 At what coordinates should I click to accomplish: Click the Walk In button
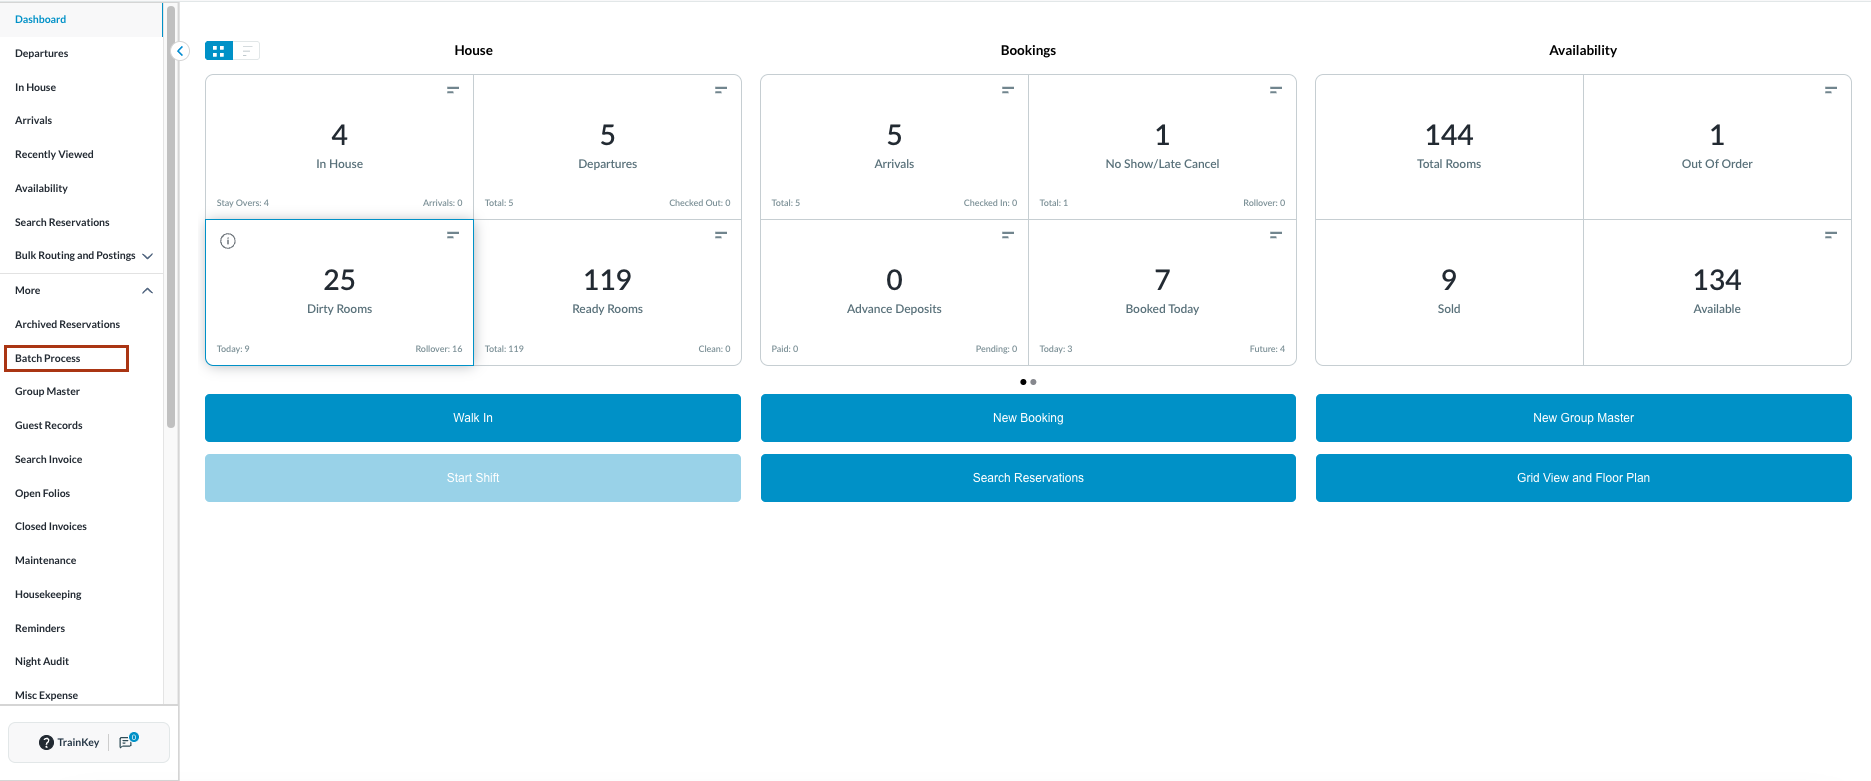tap(472, 418)
